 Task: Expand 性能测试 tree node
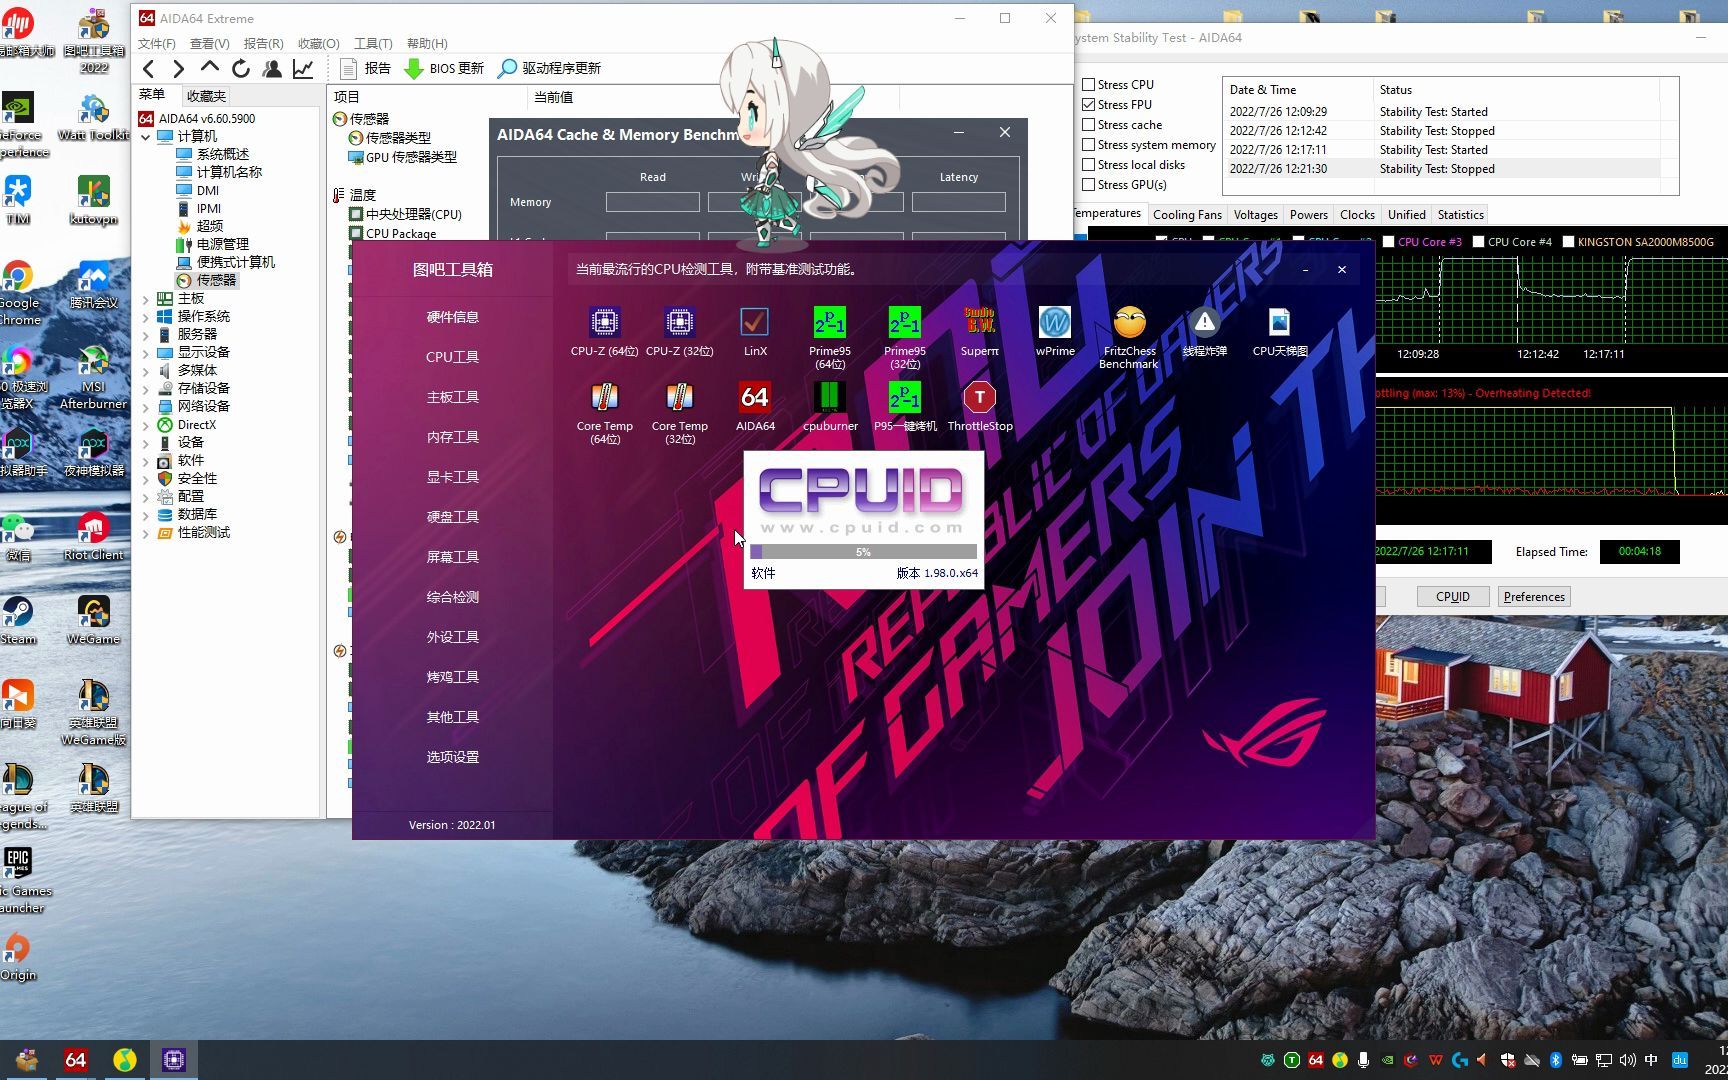[146, 533]
